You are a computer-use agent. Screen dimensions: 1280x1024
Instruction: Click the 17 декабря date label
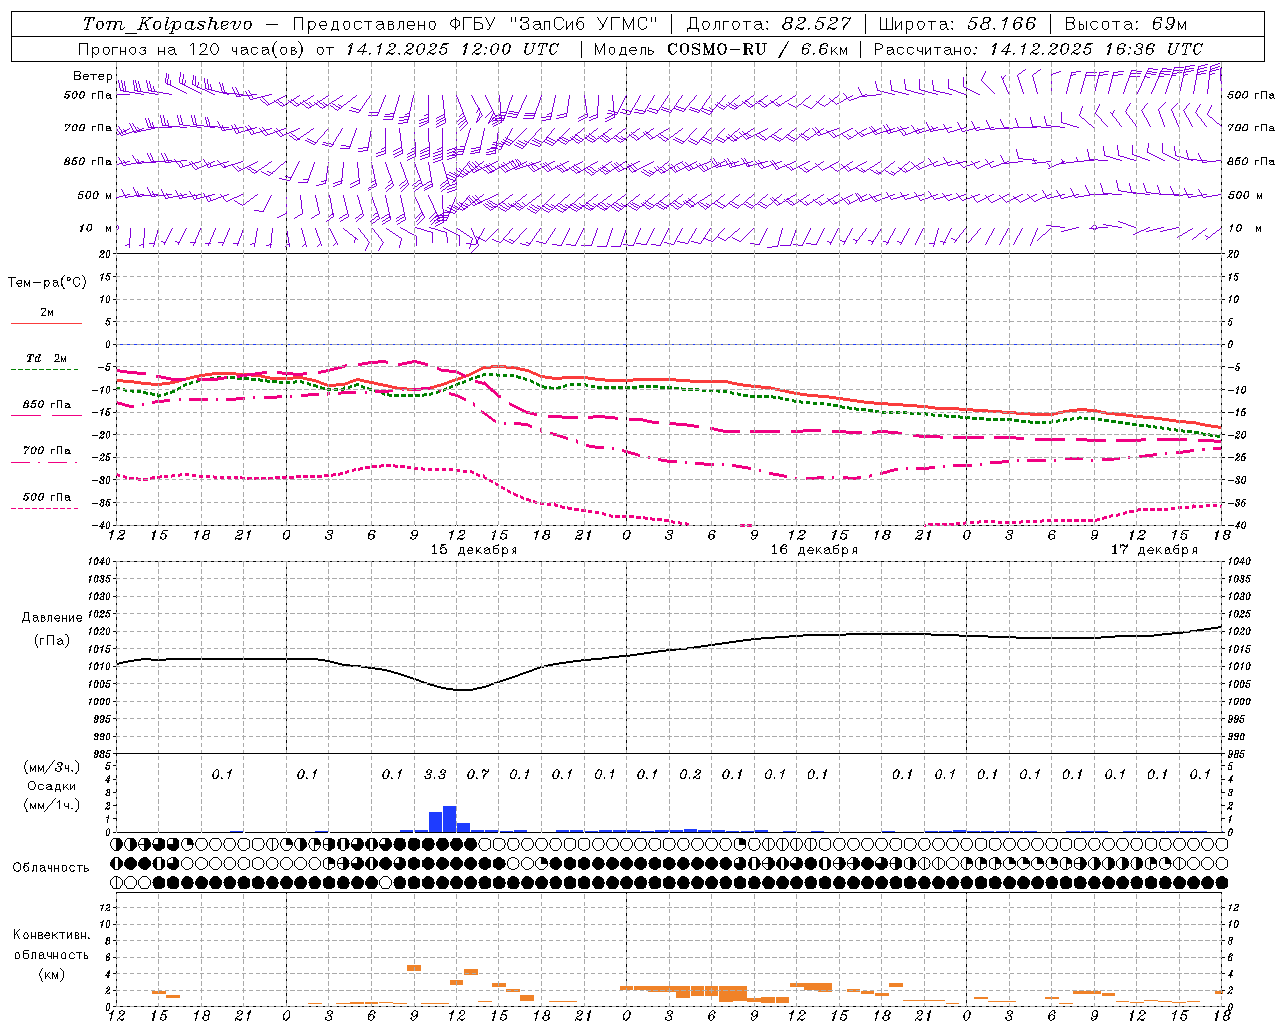[1154, 550]
